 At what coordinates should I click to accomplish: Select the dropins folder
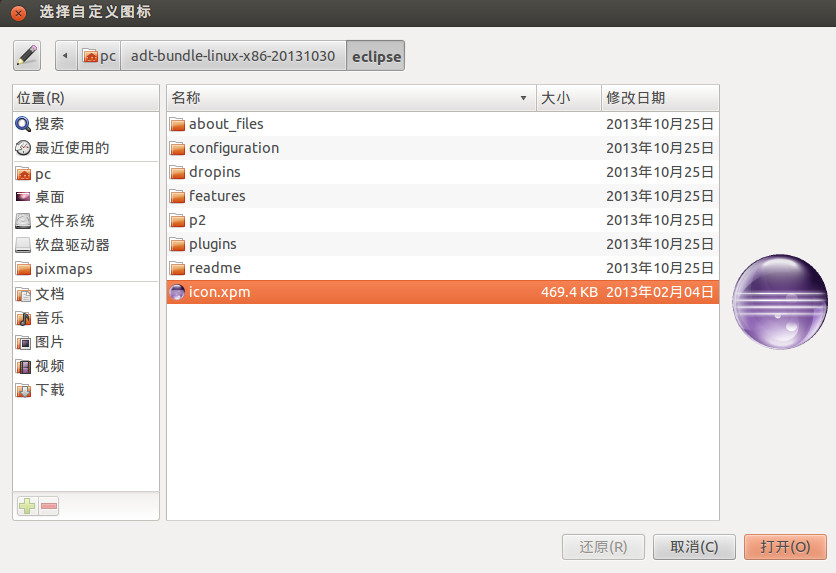(443, 172)
